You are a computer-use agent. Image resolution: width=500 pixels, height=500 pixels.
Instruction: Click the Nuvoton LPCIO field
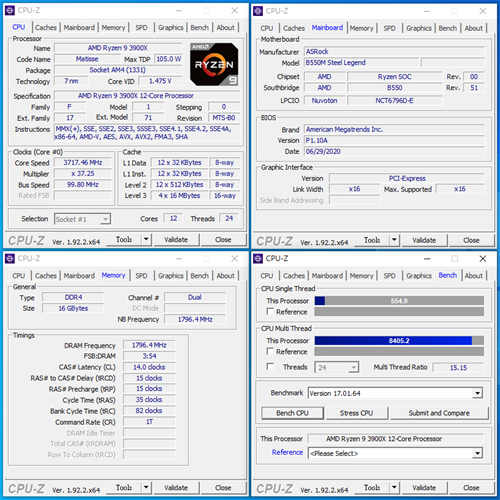point(324,100)
